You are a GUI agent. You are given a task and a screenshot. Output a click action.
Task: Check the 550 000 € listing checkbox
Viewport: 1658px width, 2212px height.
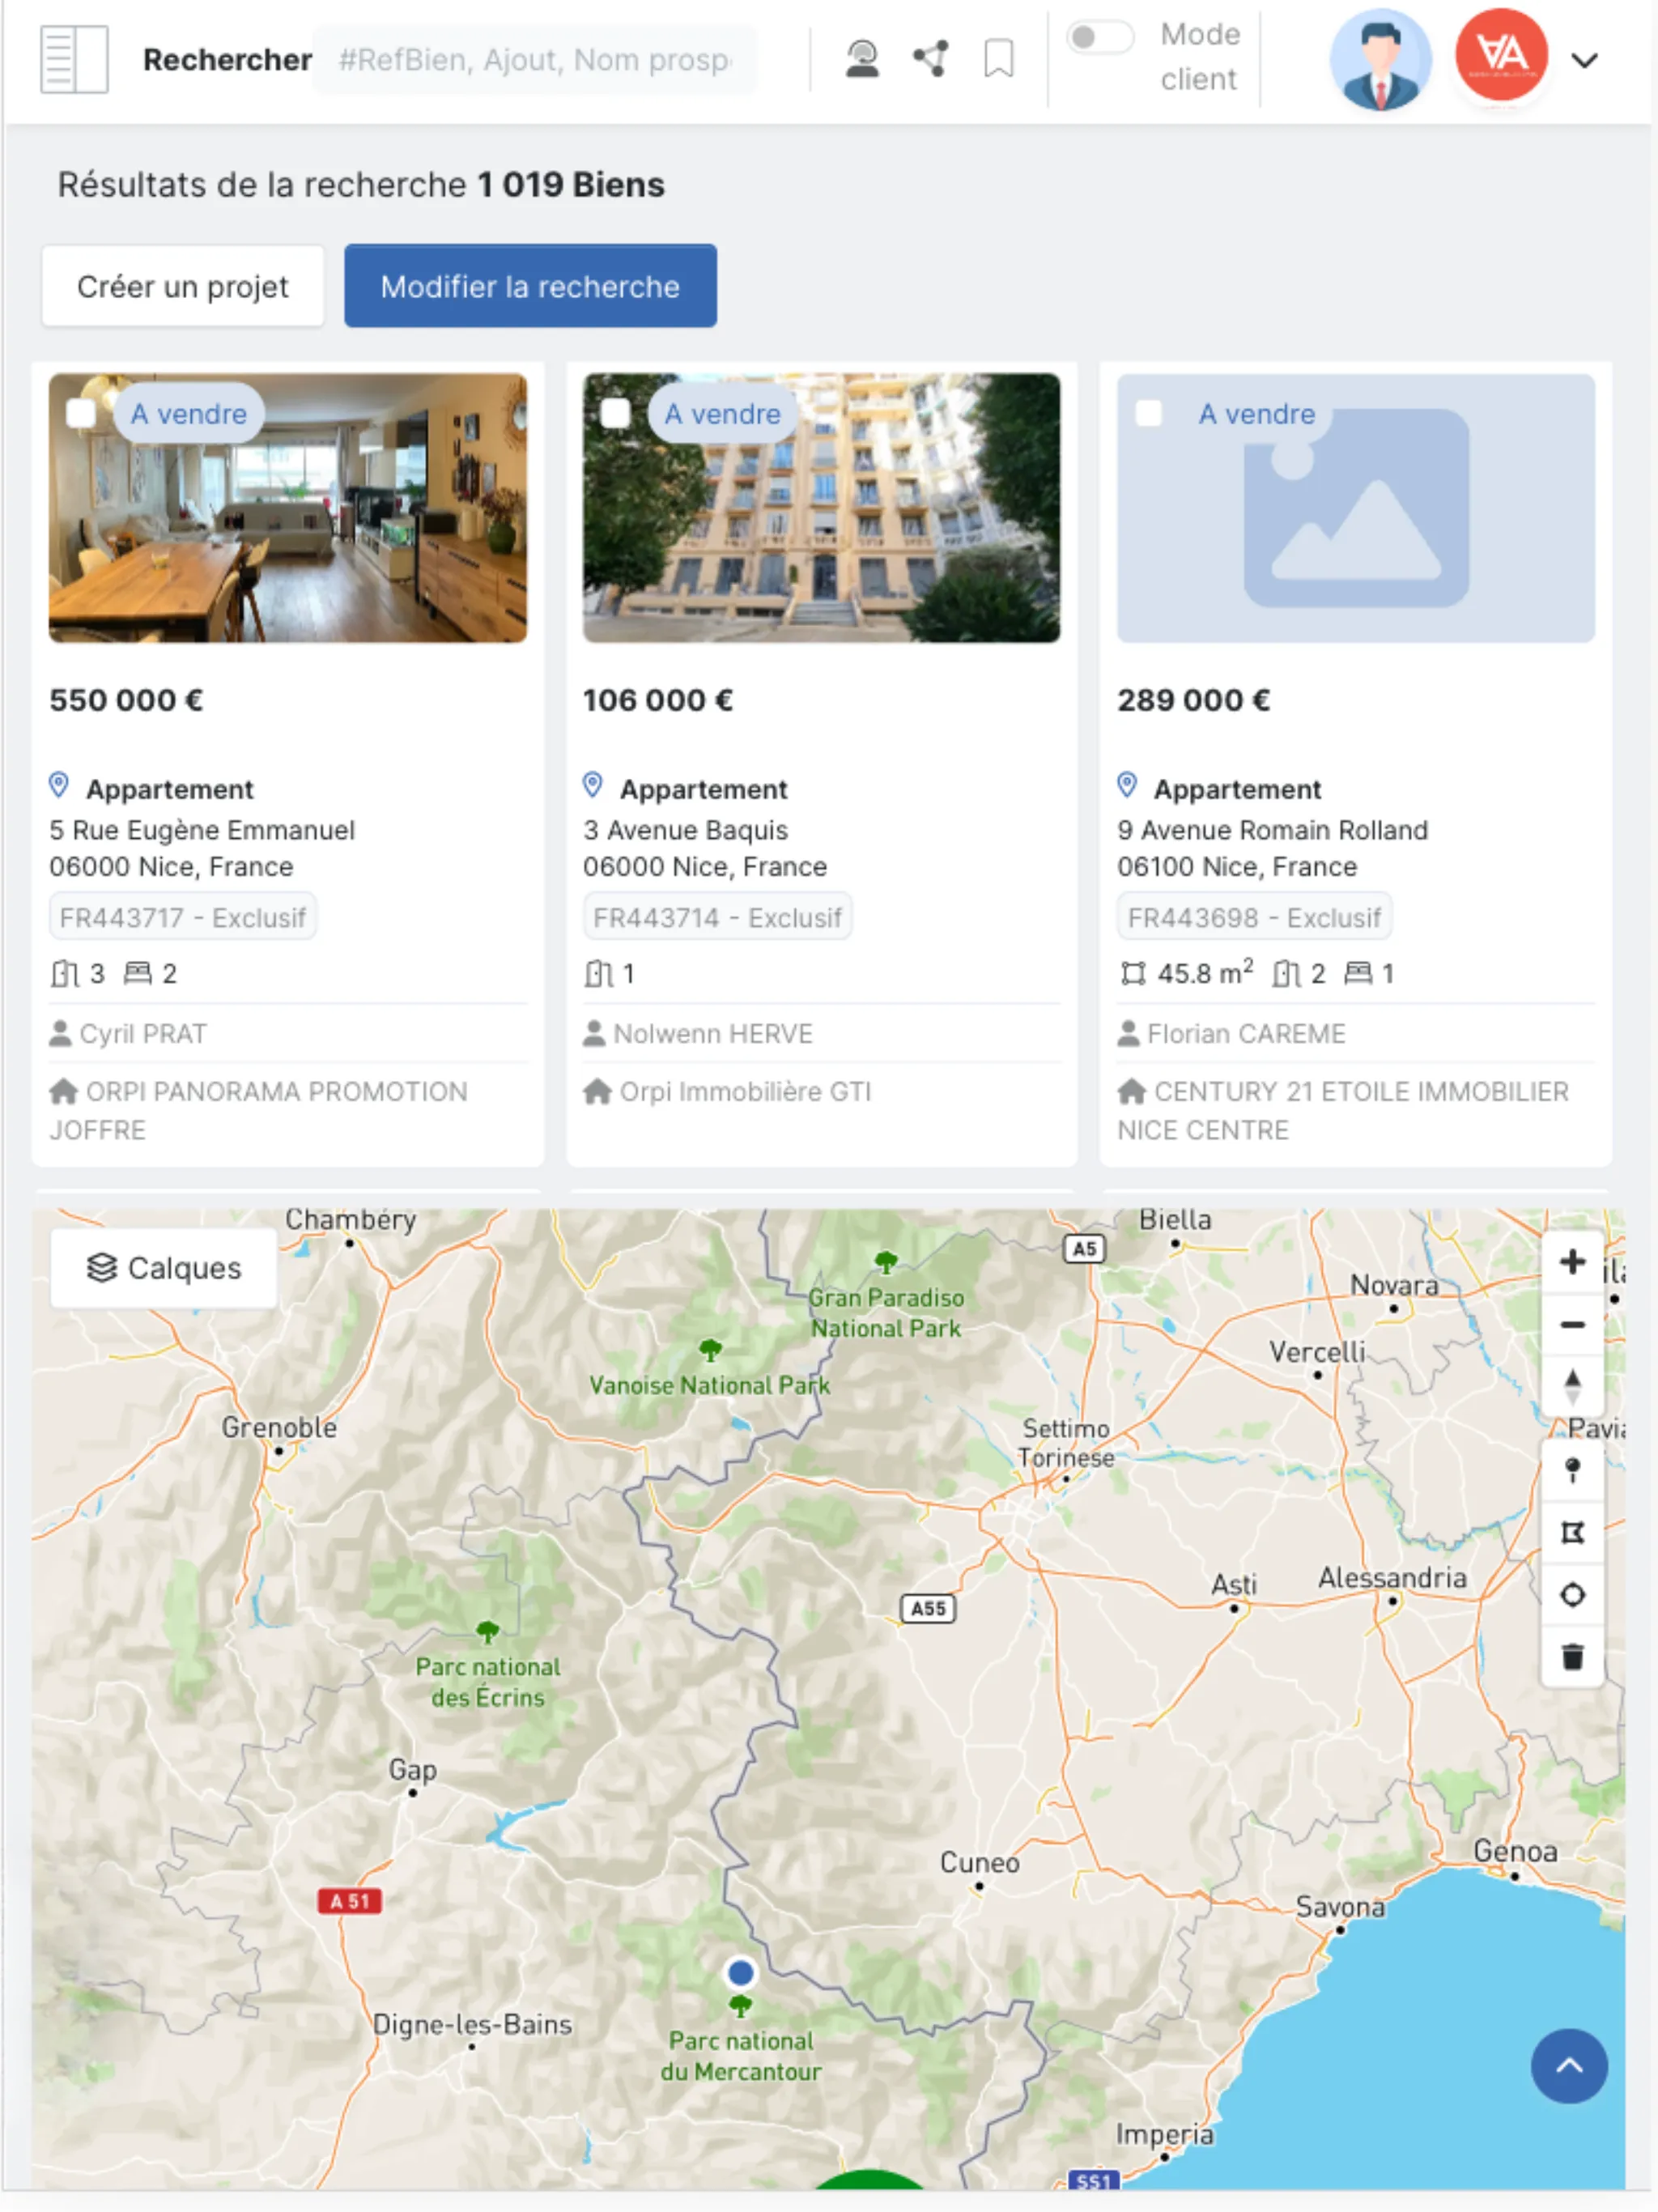coord(81,413)
